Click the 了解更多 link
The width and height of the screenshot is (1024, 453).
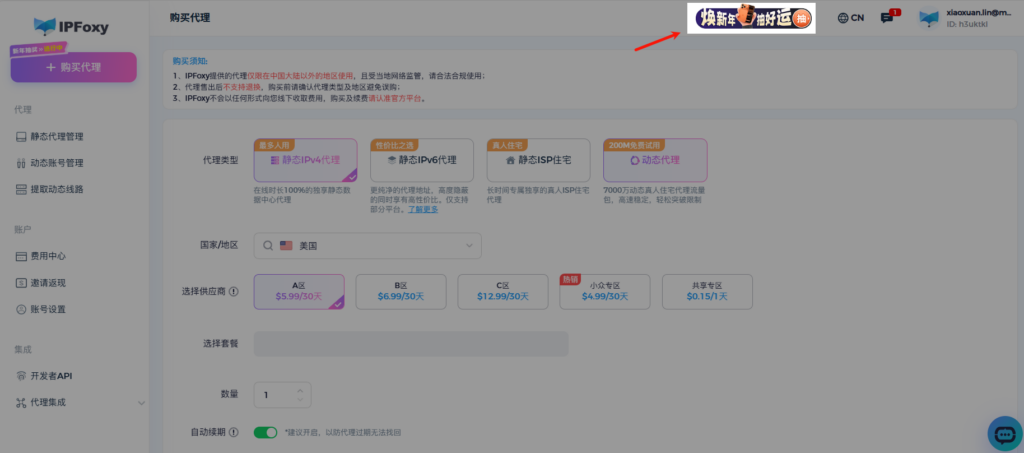point(423,209)
